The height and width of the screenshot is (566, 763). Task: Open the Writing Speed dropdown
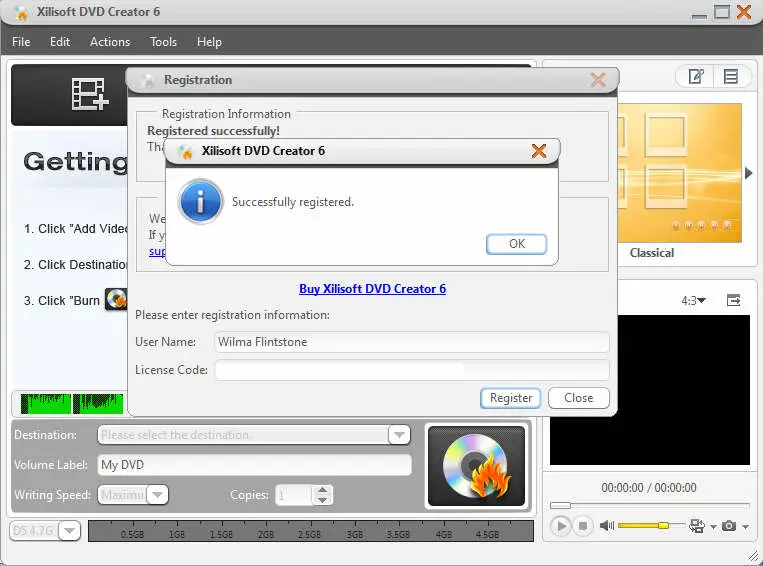point(157,495)
